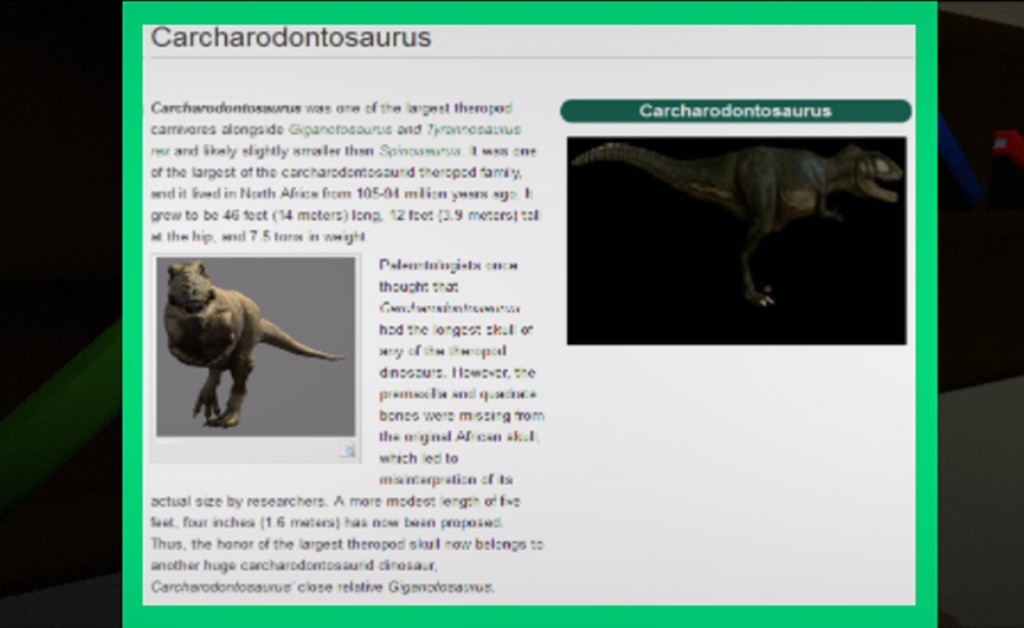1024x628 pixels.
Task: Open the infobox dinosaur image on black background
Action: (736, 241)
